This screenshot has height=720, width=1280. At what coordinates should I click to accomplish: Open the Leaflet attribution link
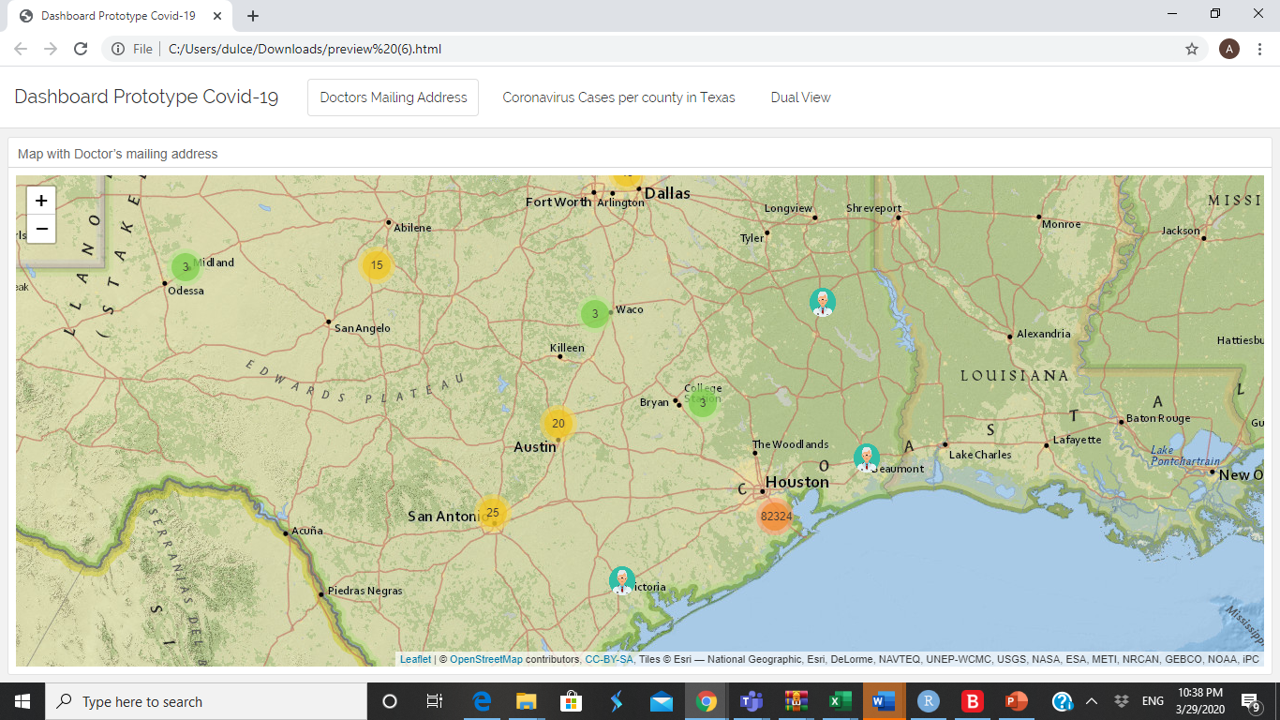(415, 659)
